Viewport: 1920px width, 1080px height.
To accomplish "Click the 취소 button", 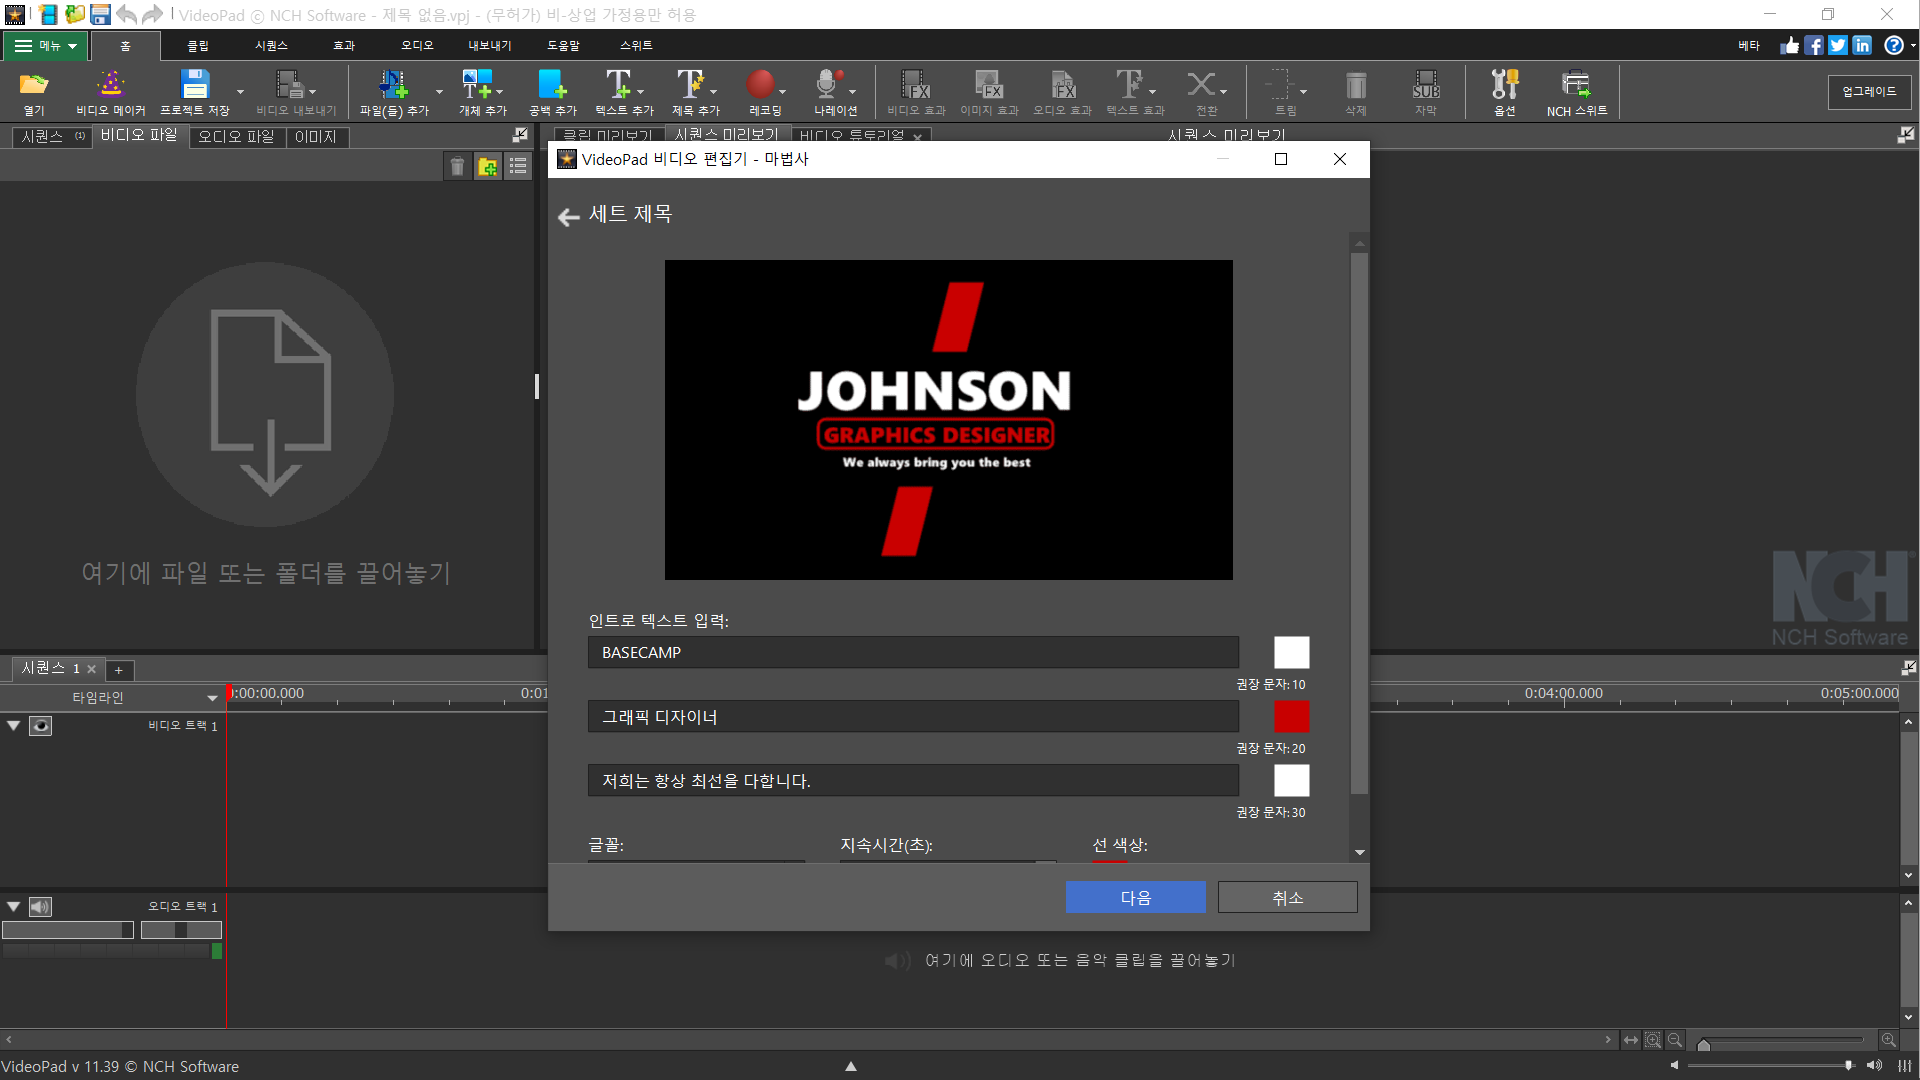I will [x=1287, y=898].
